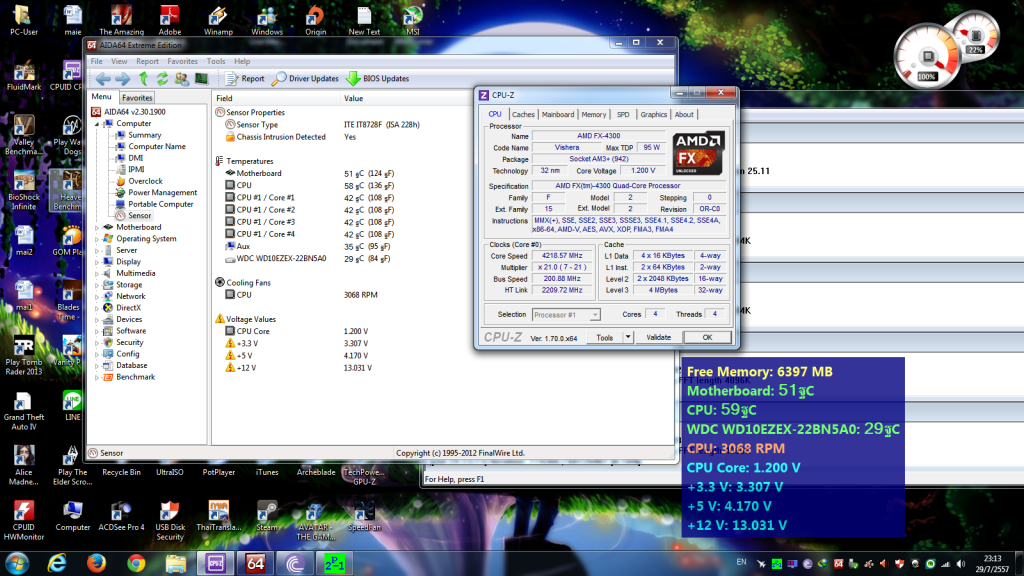
Task: Open the Processor selection dropdown in CPU-Z
Action: [596, 314]
